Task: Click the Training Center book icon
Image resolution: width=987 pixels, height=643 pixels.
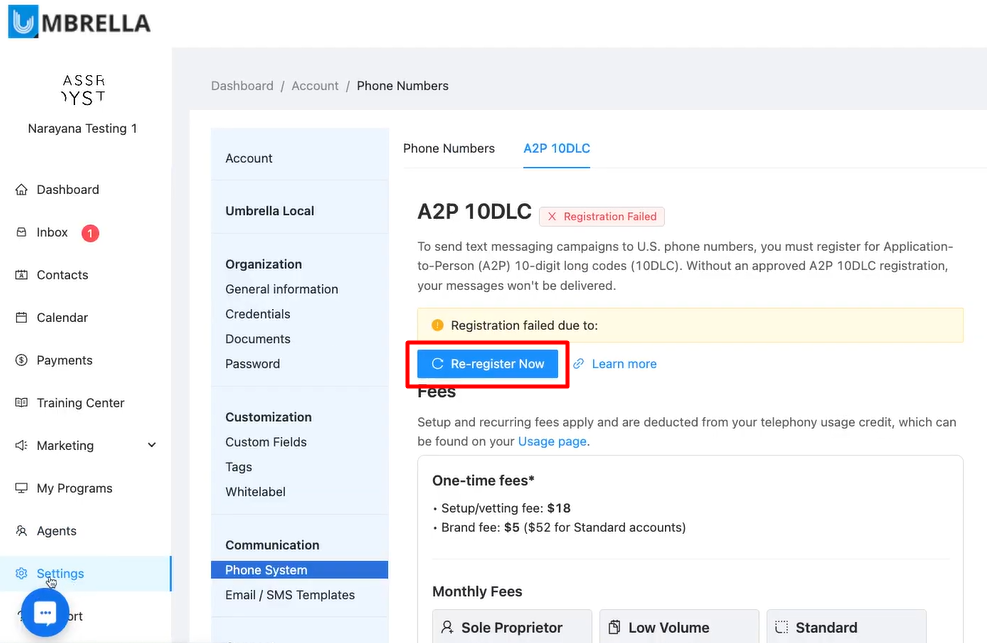Action: pos(22,403)
